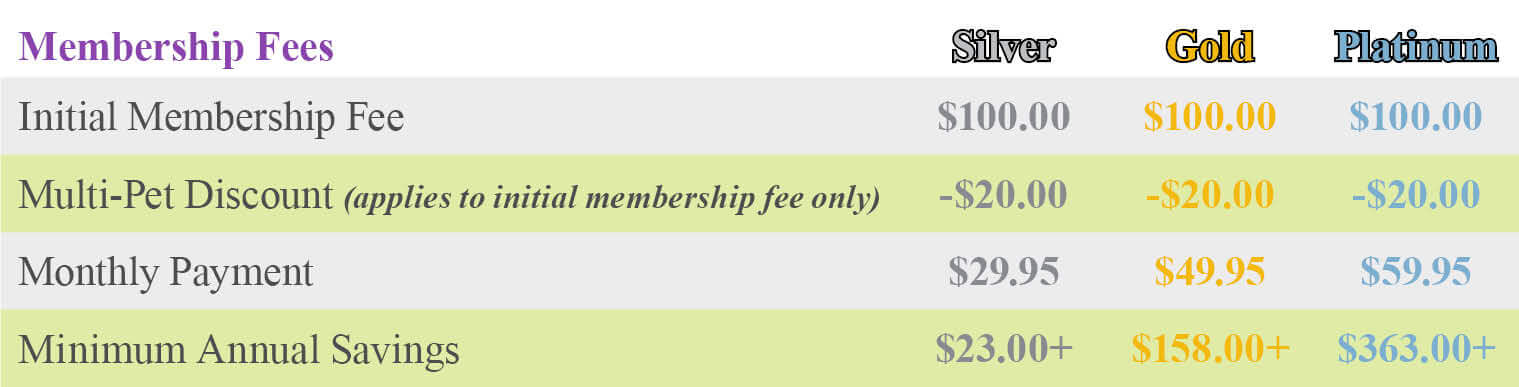1519x387 pixels.
Task: Click the Initial Membership Fee row label
Action: [211, 117]
